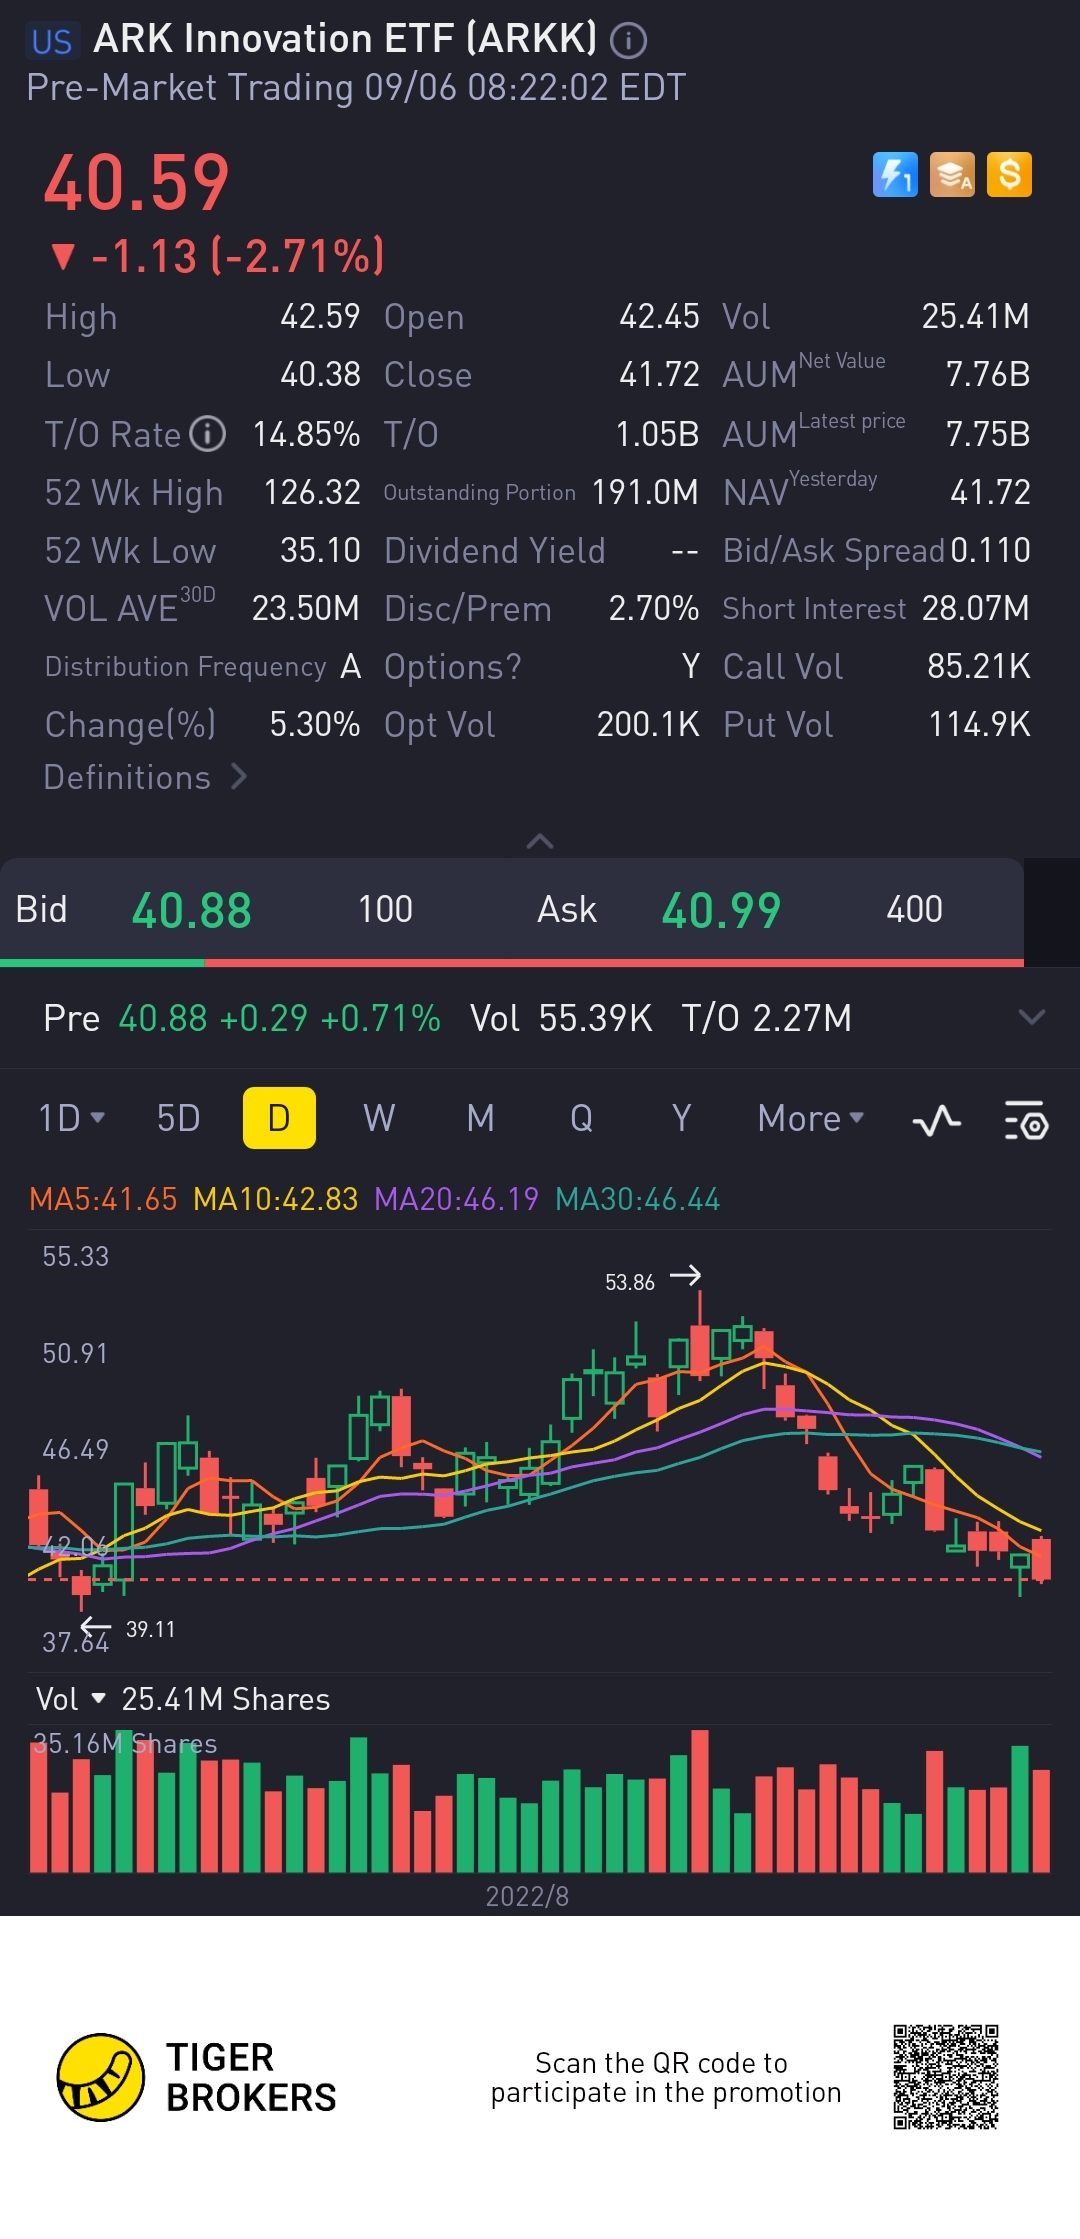This screenshot has height=2239, width=1080.
Task: Tap the Put Vol value 114.9K
Action: coord(979,724)
